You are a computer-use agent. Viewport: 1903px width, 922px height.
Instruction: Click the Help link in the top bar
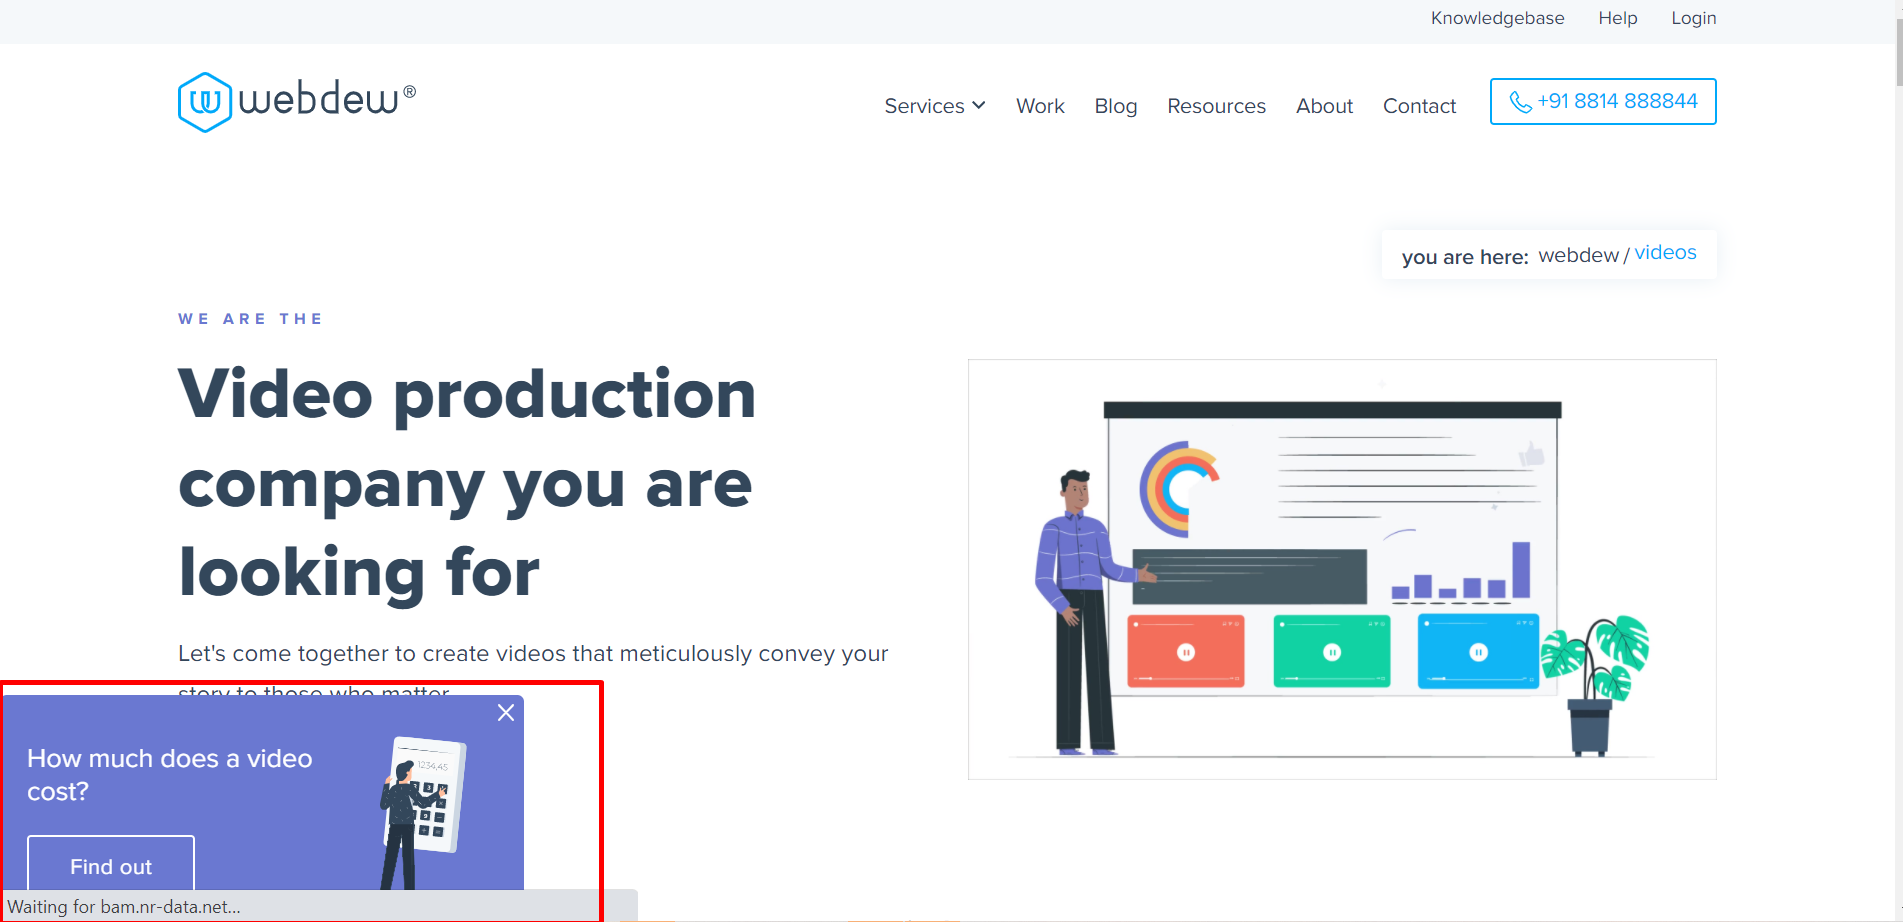tap(1617, 18)
